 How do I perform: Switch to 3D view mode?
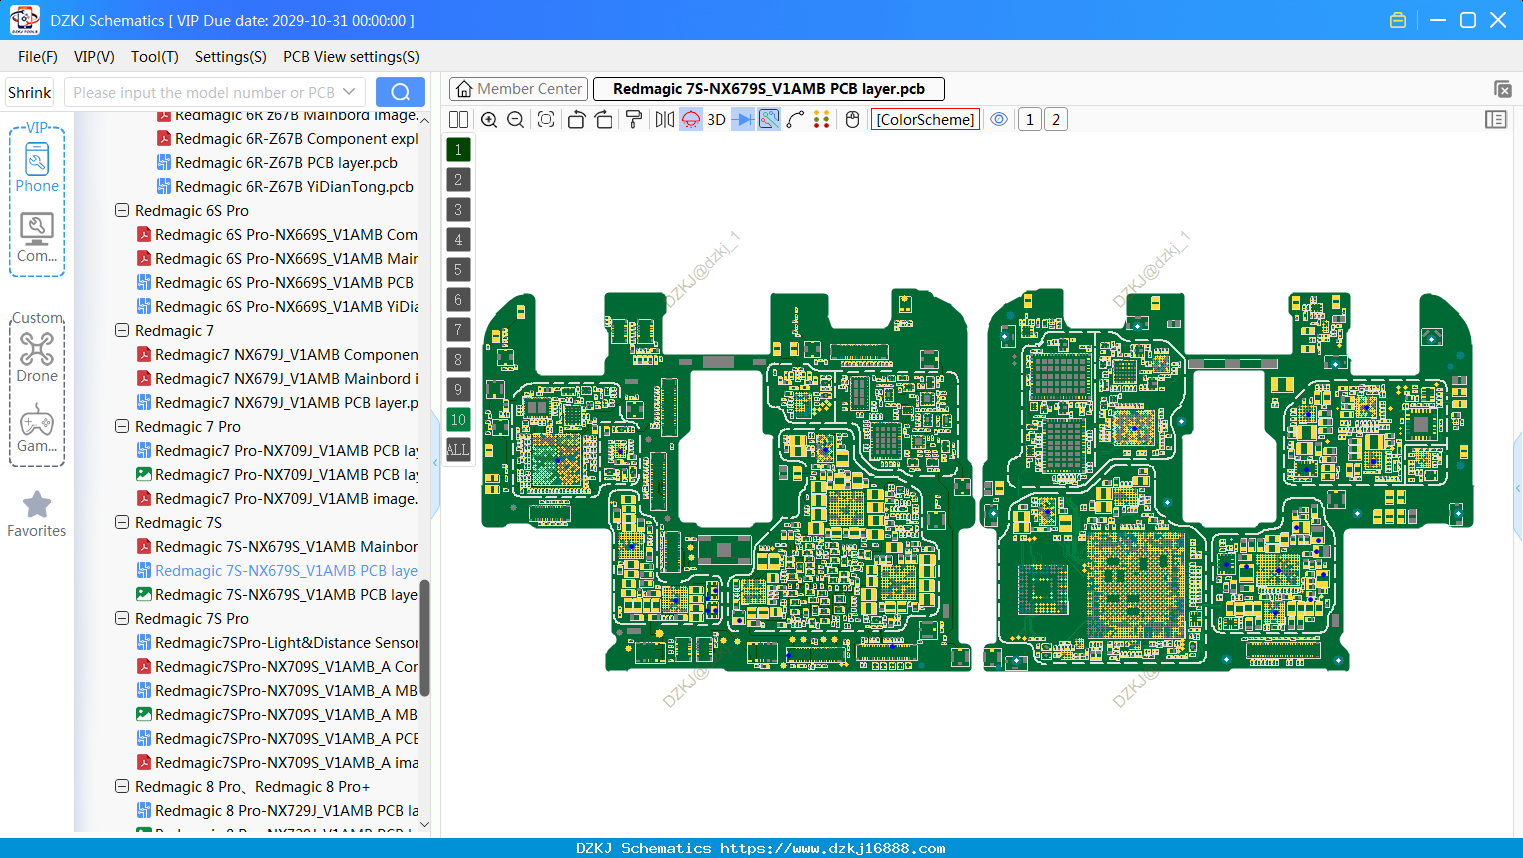pos(716,120)
